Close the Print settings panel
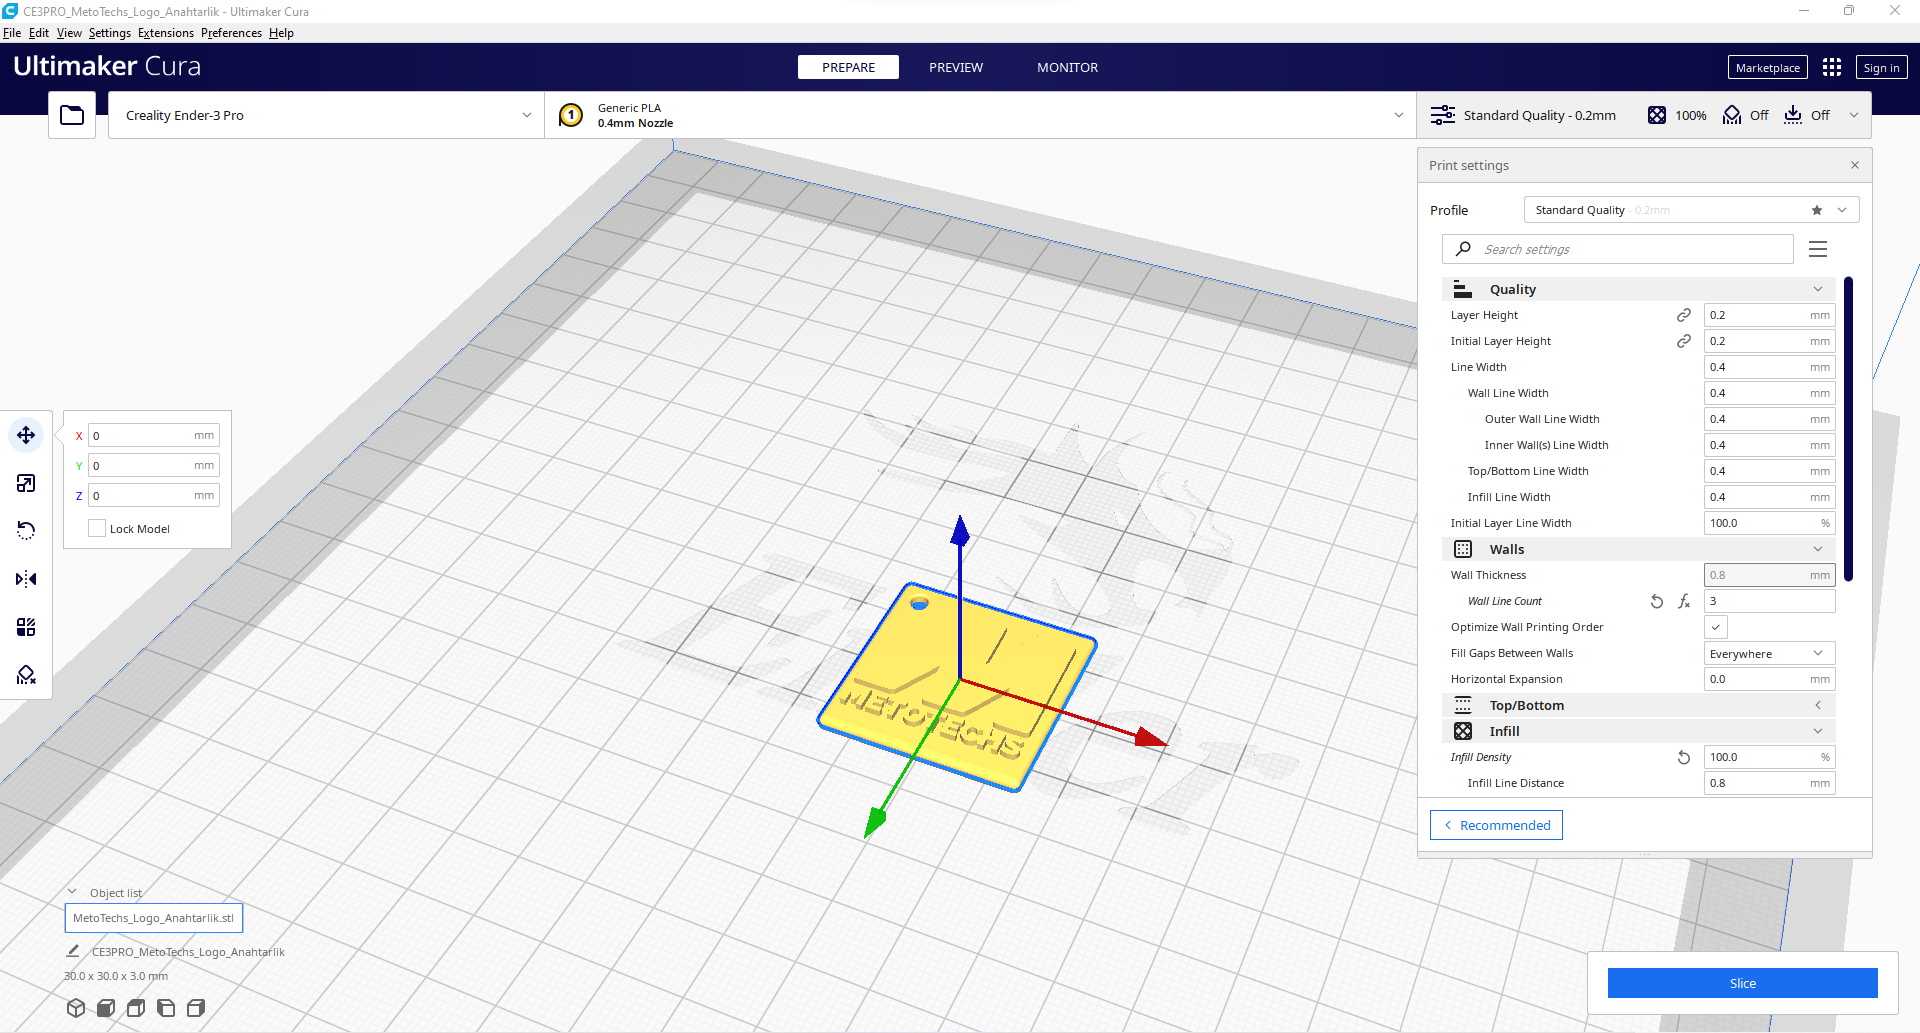 tap(1855, 165)
